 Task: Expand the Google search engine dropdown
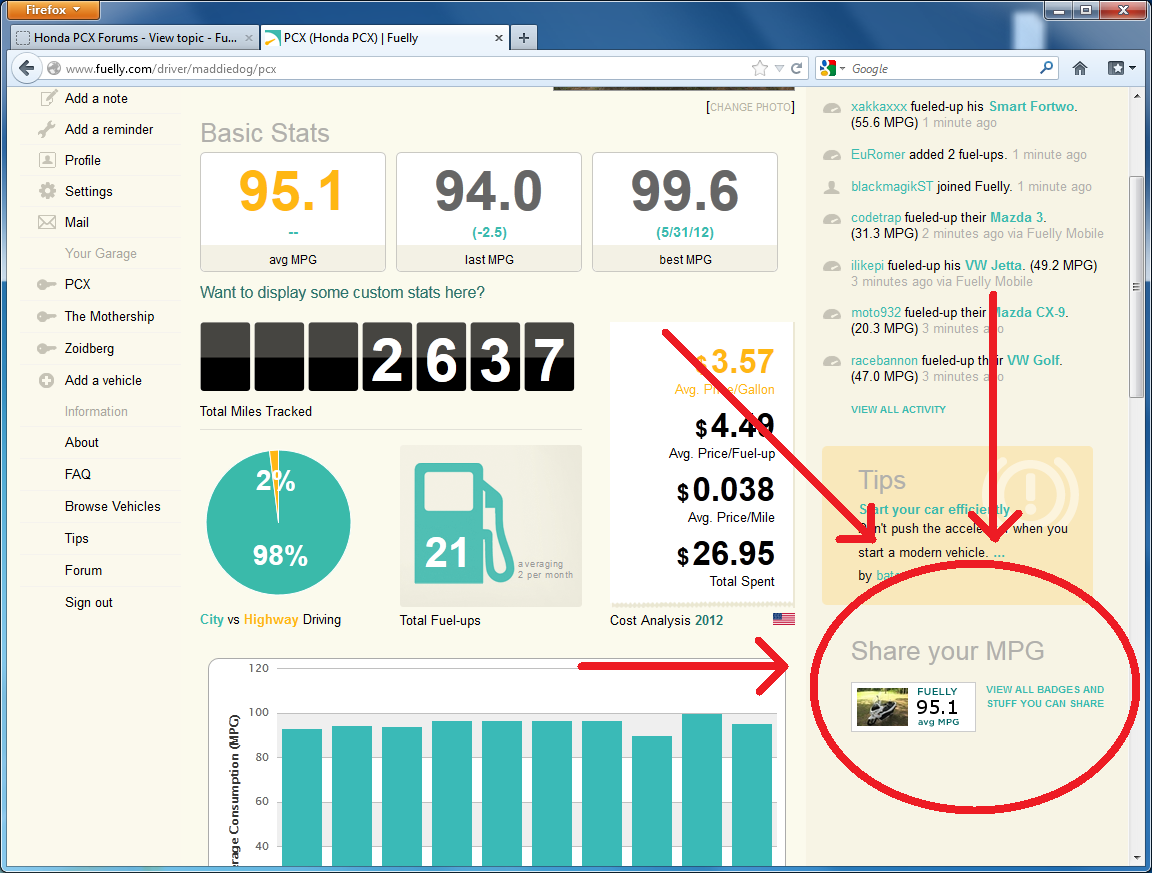pos(832,68)
